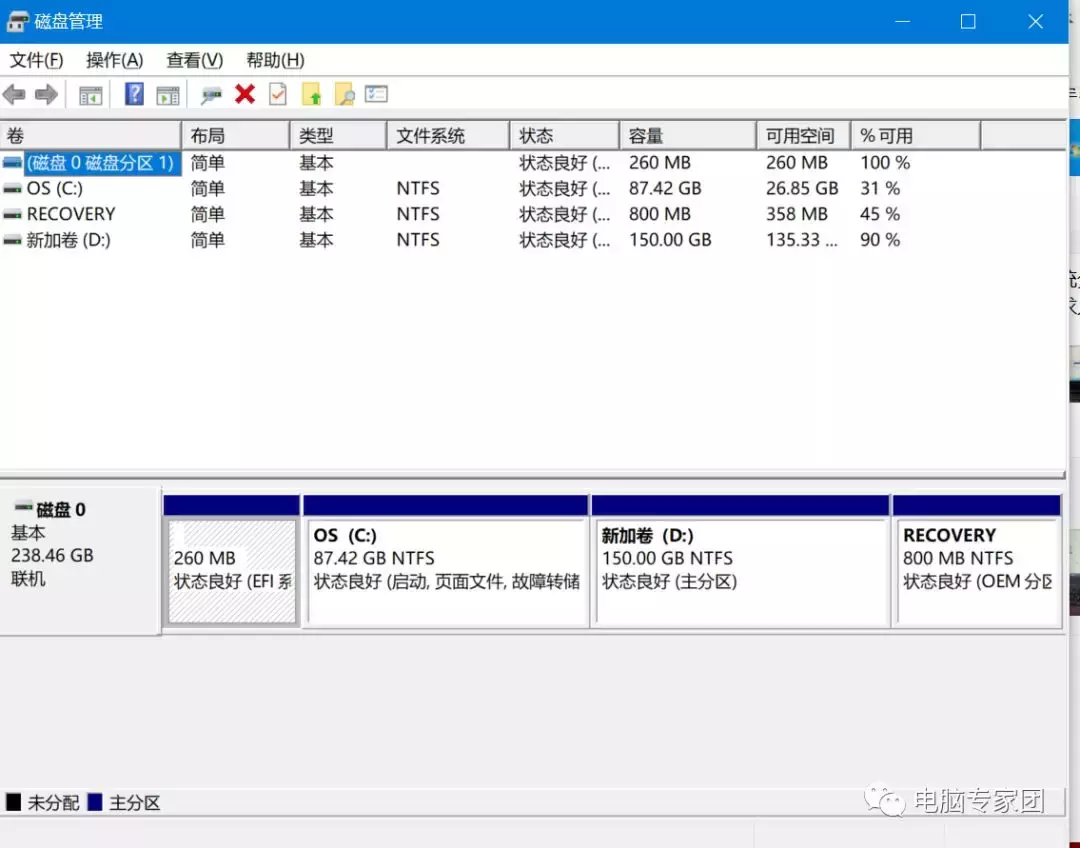Click the Forward arrow in toolbar

(x=46, y=95)
